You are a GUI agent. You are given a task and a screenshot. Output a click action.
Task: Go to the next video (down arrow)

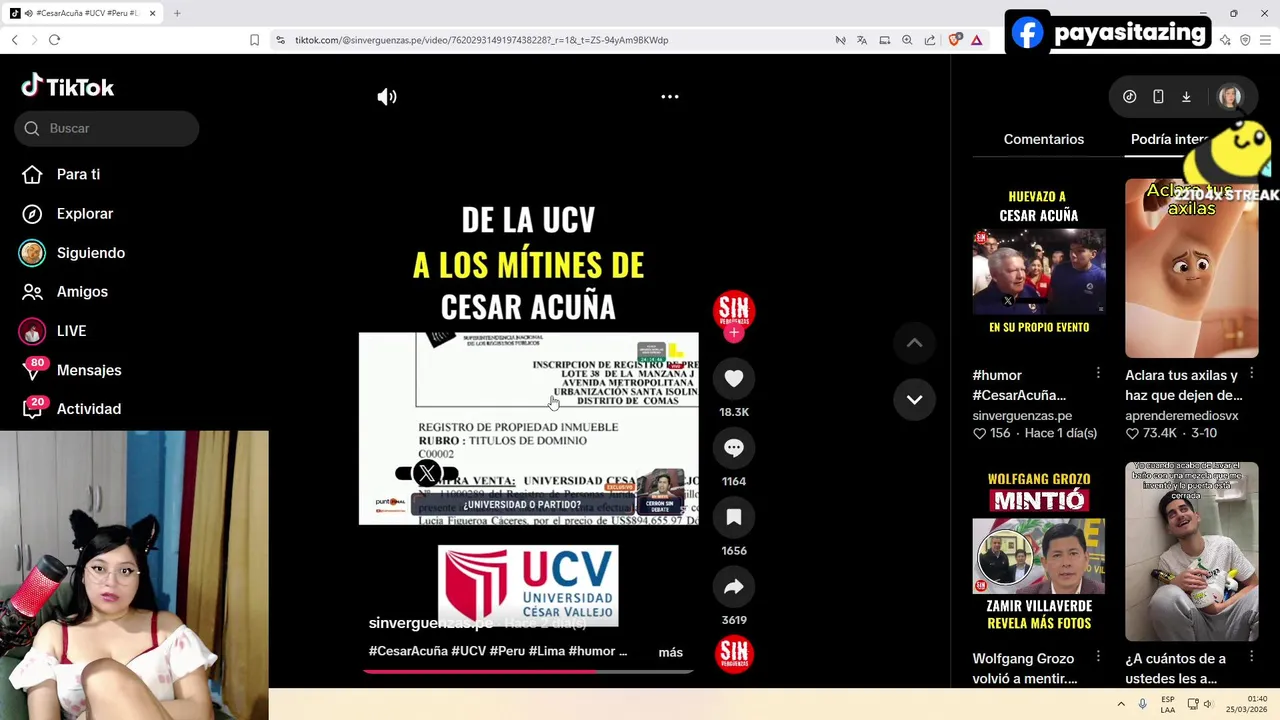tap(914, 399)
